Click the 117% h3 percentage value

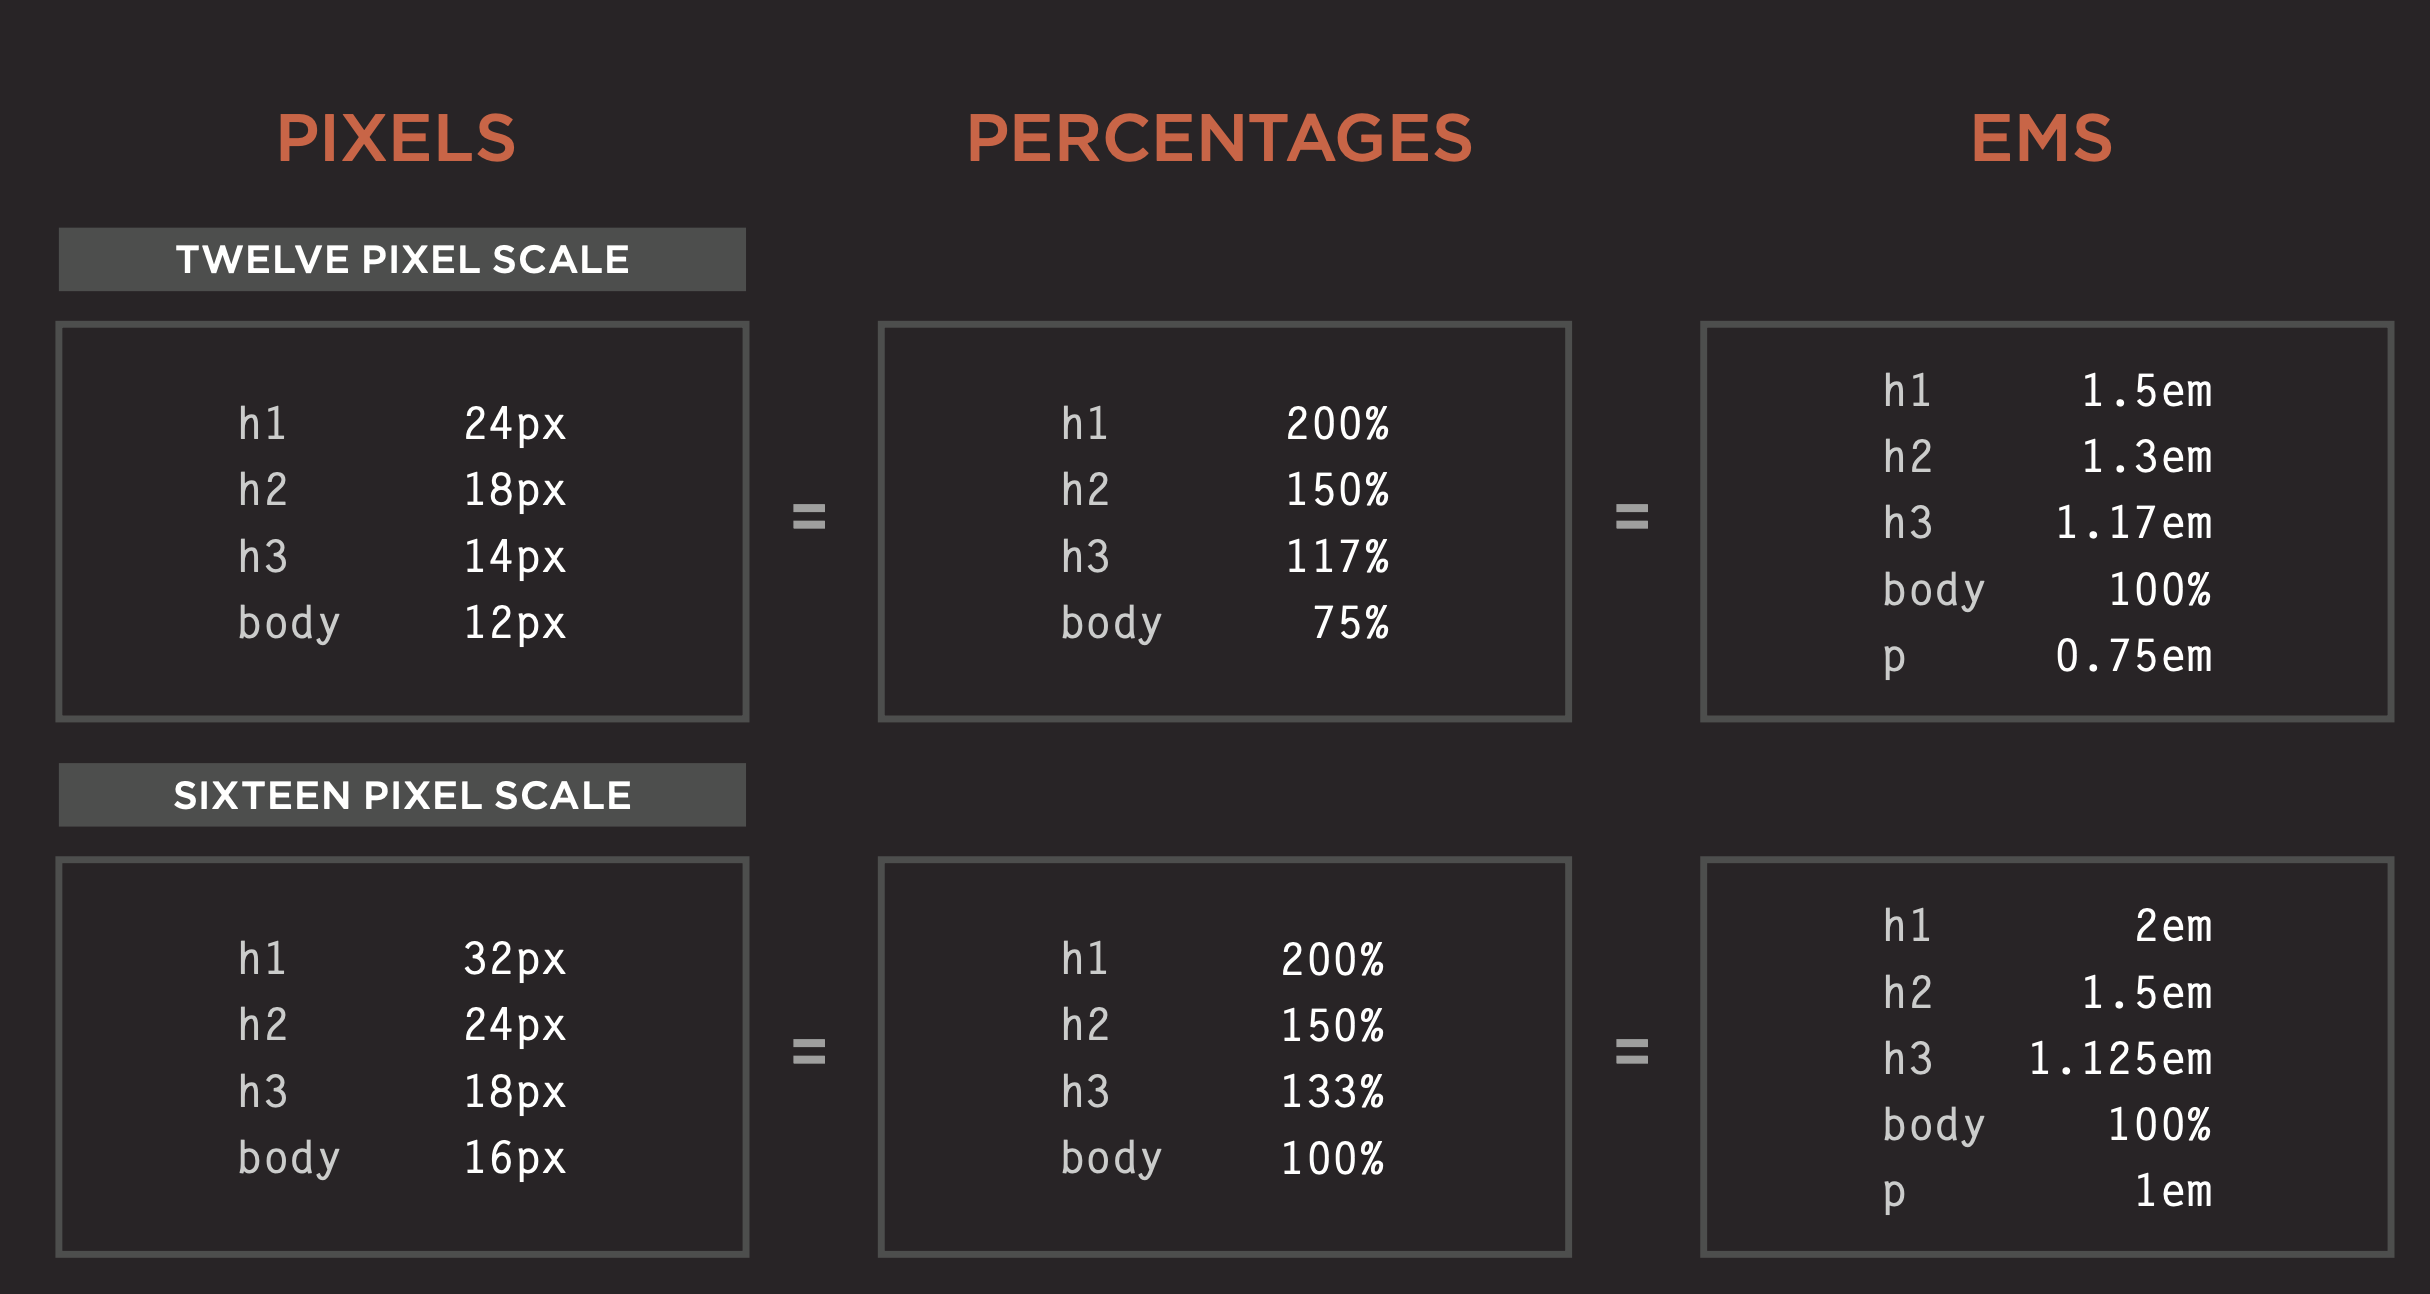1337,557
